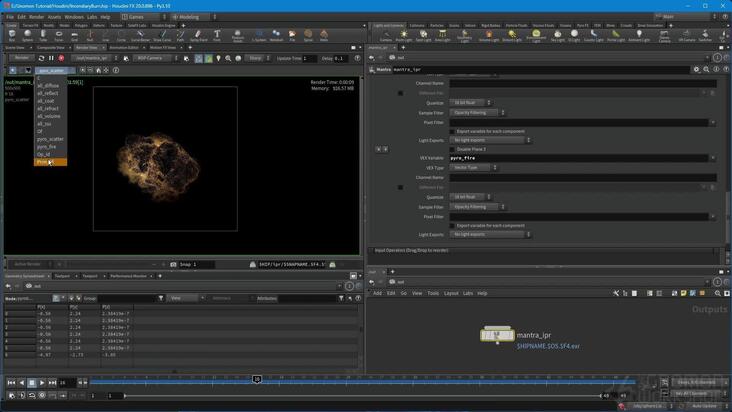
Task: Open the Layout menu in the network editor
Action: point(451,293)
